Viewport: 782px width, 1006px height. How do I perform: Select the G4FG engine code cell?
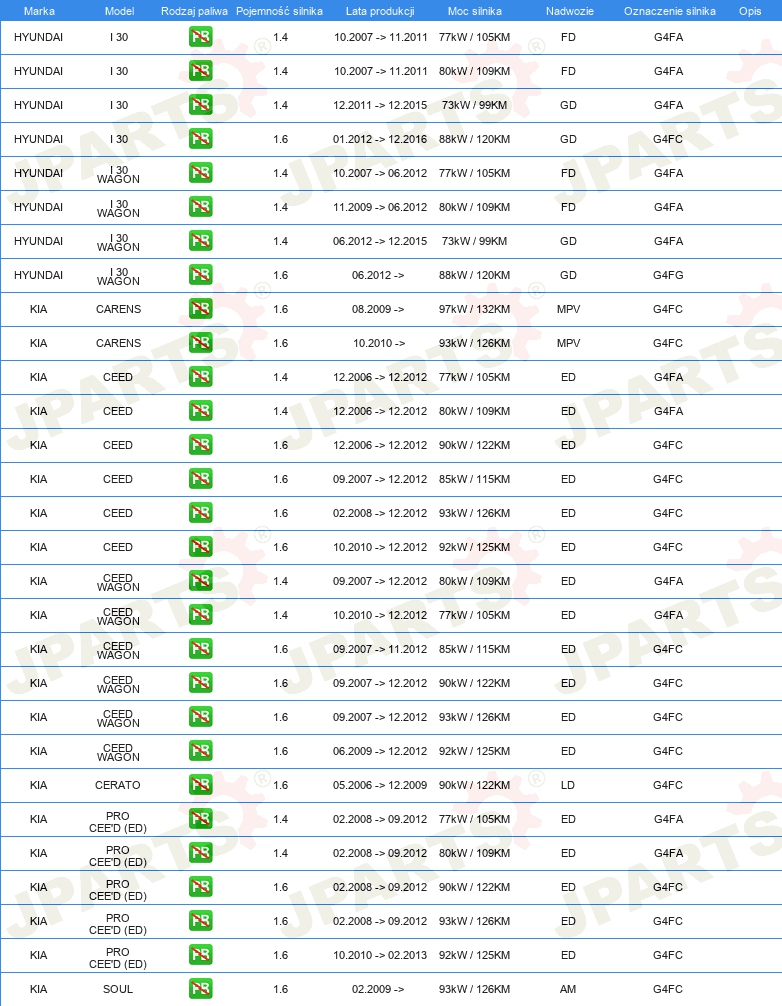tap(668, 275)
